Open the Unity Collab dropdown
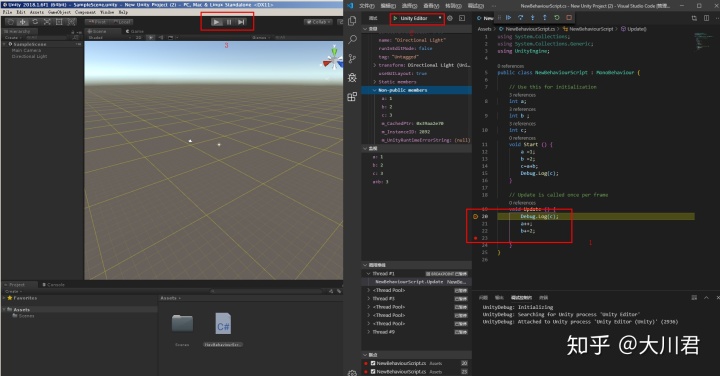Image resolution: width=720 pixels, height=376 pixels. tap(319, 22)
